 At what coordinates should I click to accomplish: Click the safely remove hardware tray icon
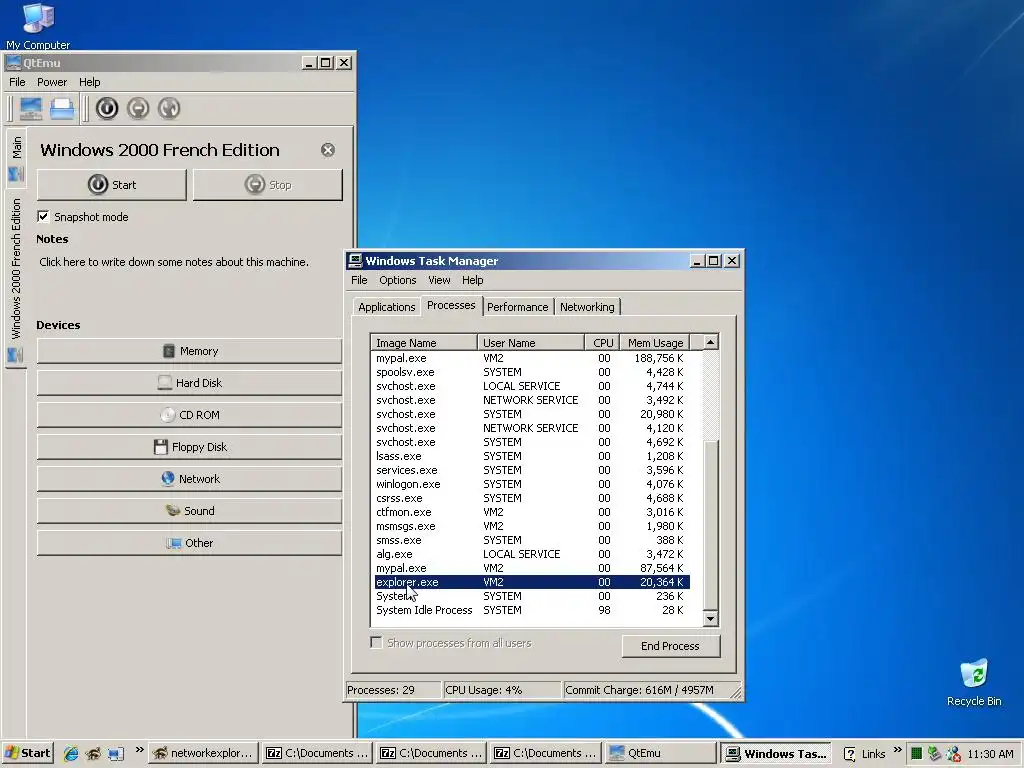pos(935,754)
